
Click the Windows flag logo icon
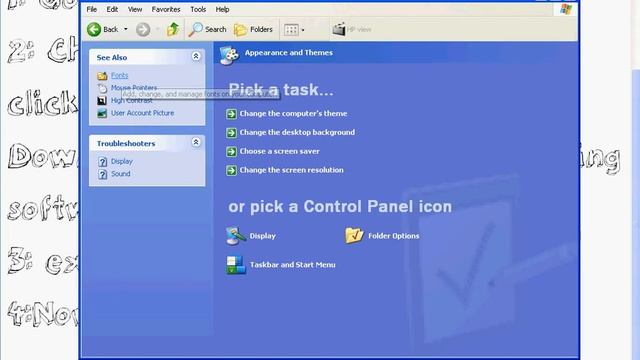(x=566, y=9)
